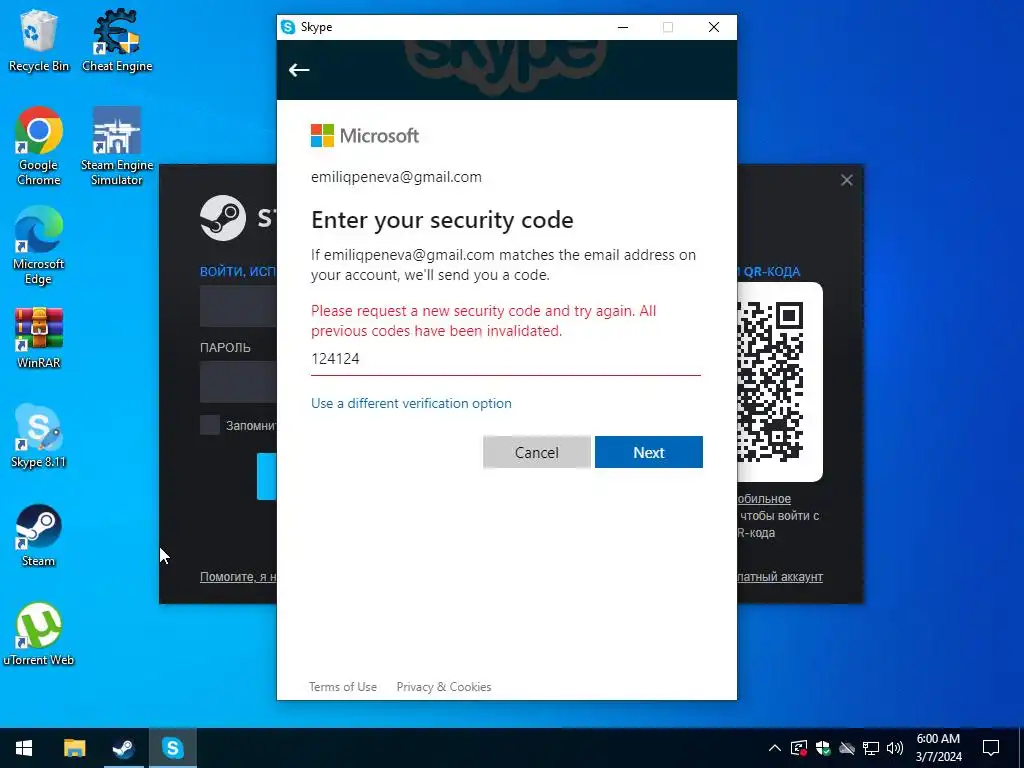The height and width of the screenshot is (768, 1024).
Task: Click the Steam mobile app link
Action: coord(764,499)
